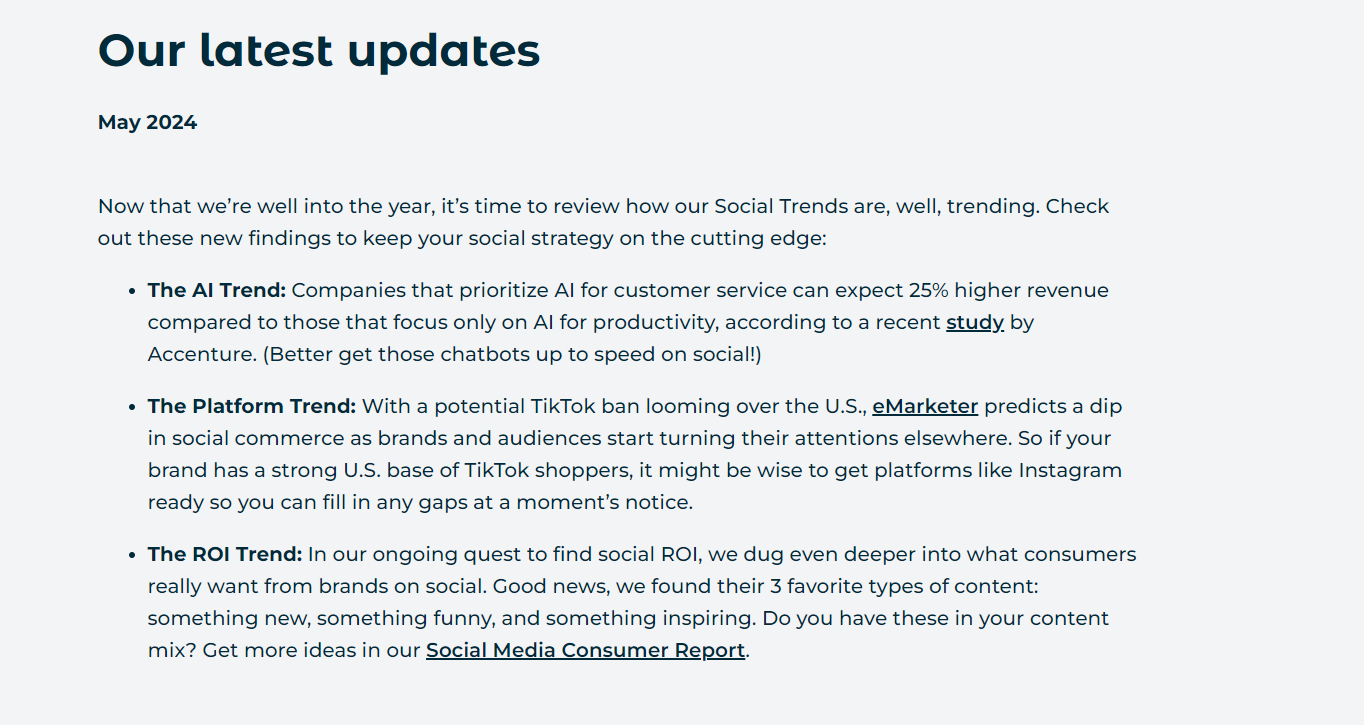Open the Social Media Consumer Report link

(585, 651)
